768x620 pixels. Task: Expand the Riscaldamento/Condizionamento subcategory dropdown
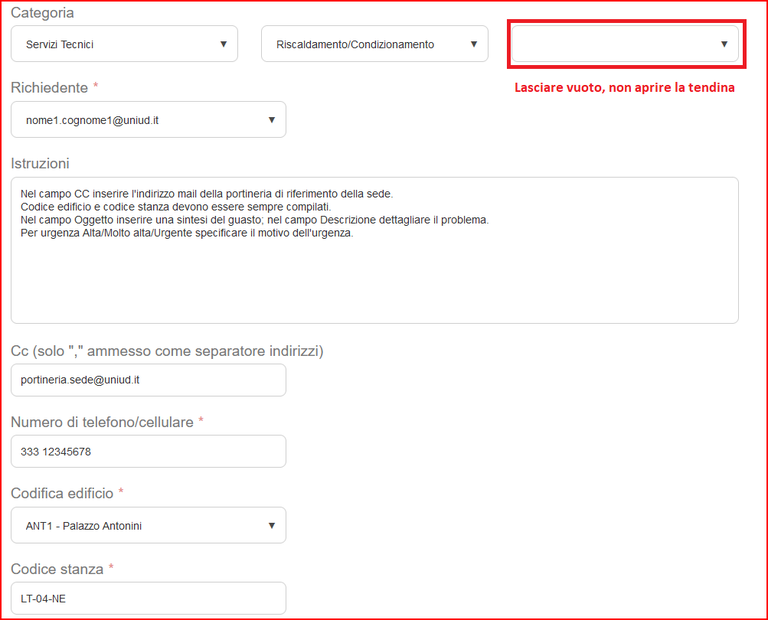click(374, 44)
